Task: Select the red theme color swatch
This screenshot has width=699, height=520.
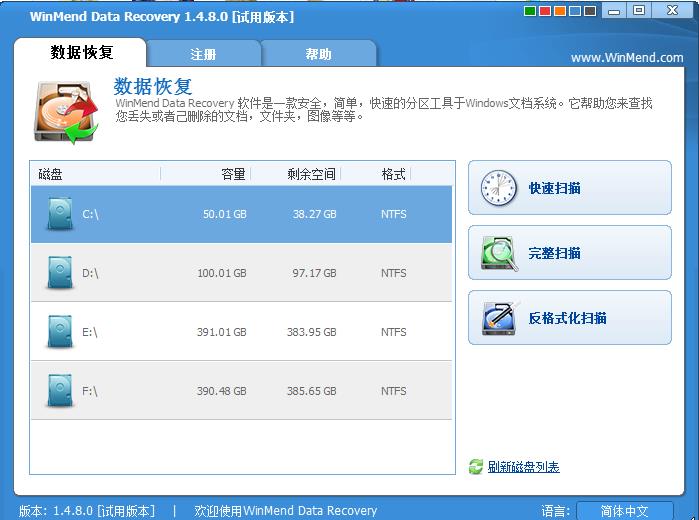Action: coord(545,11)
